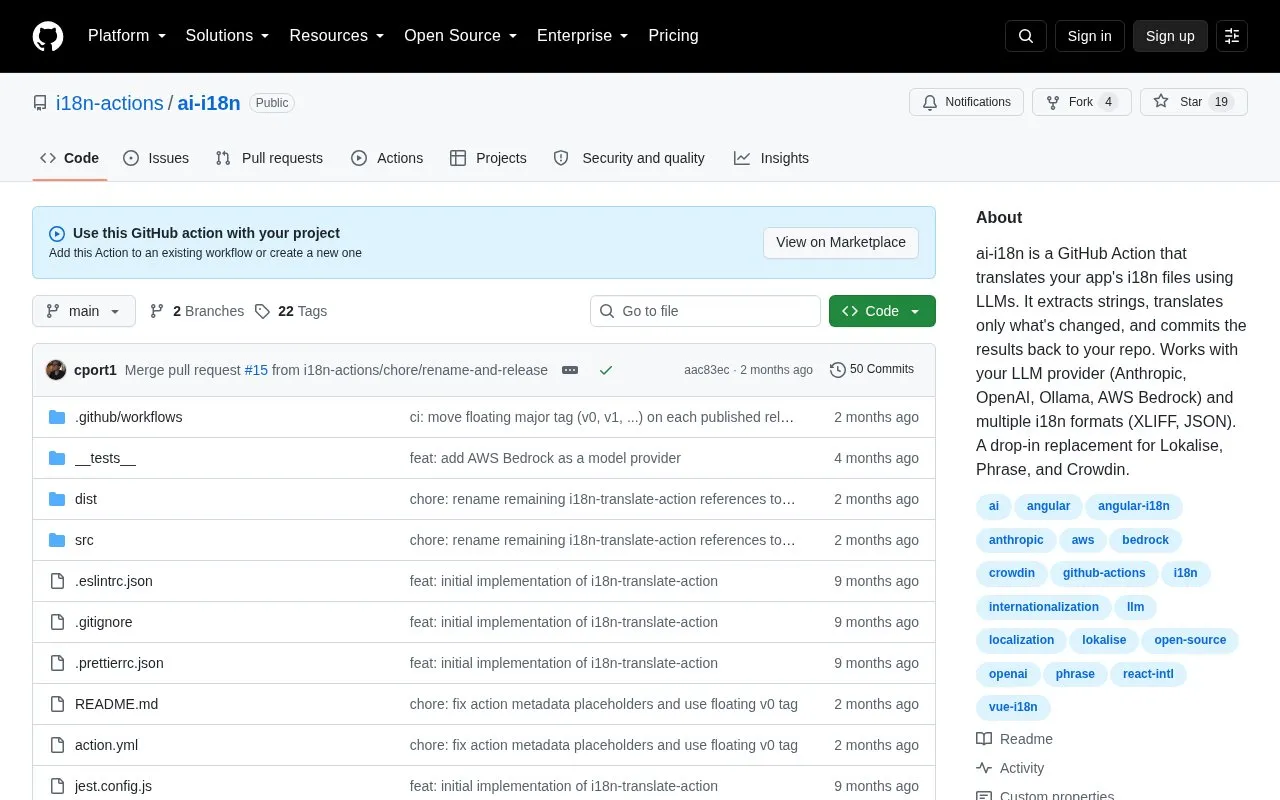Click the Activity pulse icon
The height and width of the screenshot is (800, 1280).
tap(984, 768)
